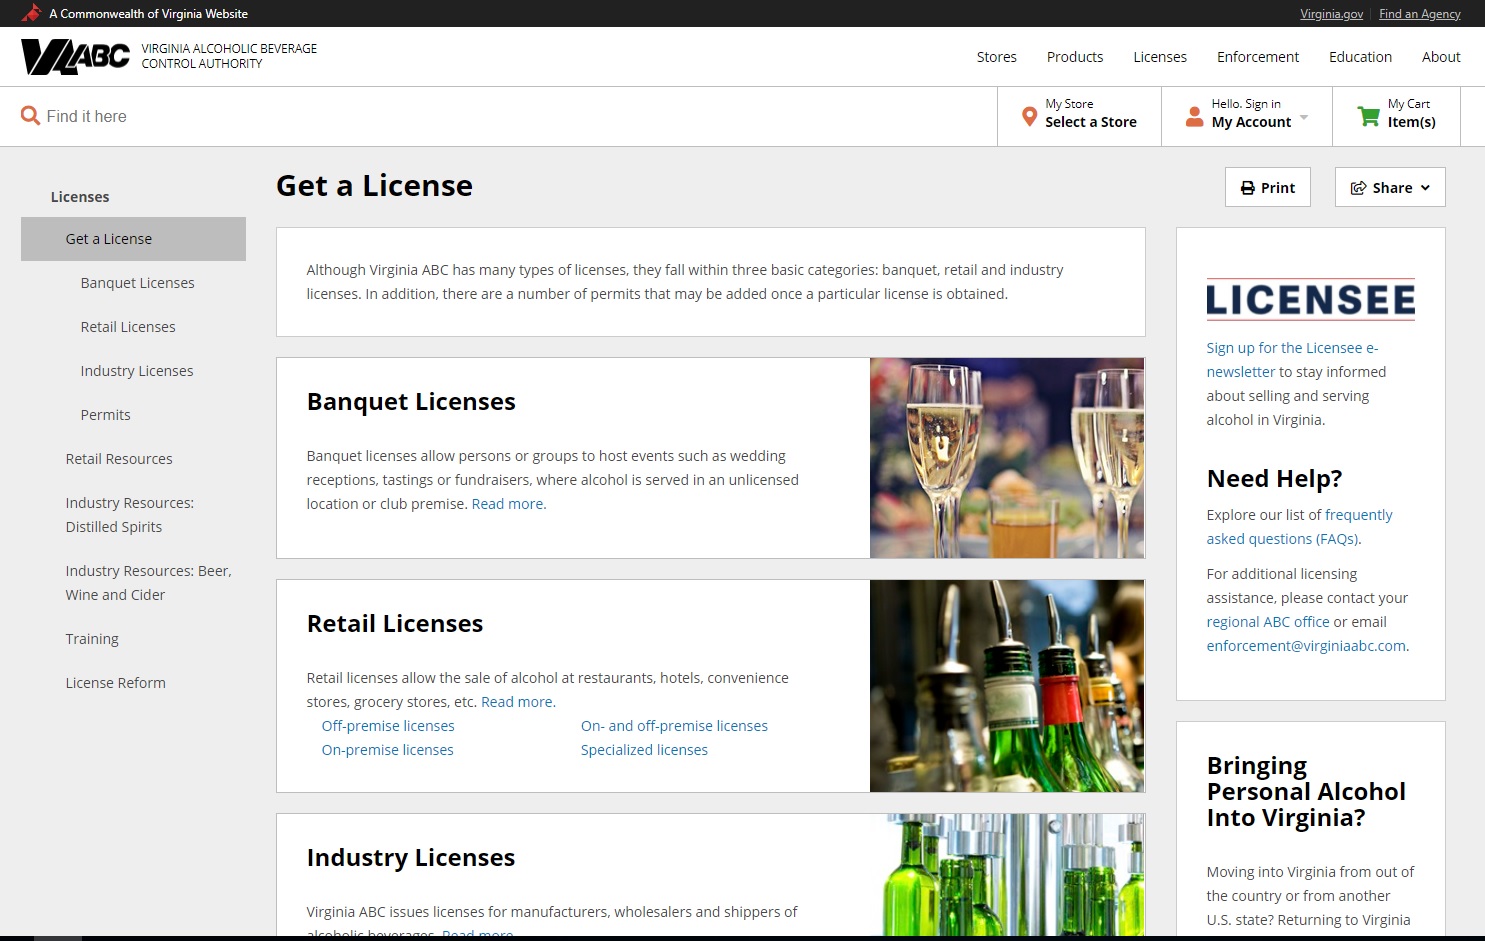Open the Products menu
Image resolution: width=1485 pixels, height=941 pixels.
pos(1074,57)
